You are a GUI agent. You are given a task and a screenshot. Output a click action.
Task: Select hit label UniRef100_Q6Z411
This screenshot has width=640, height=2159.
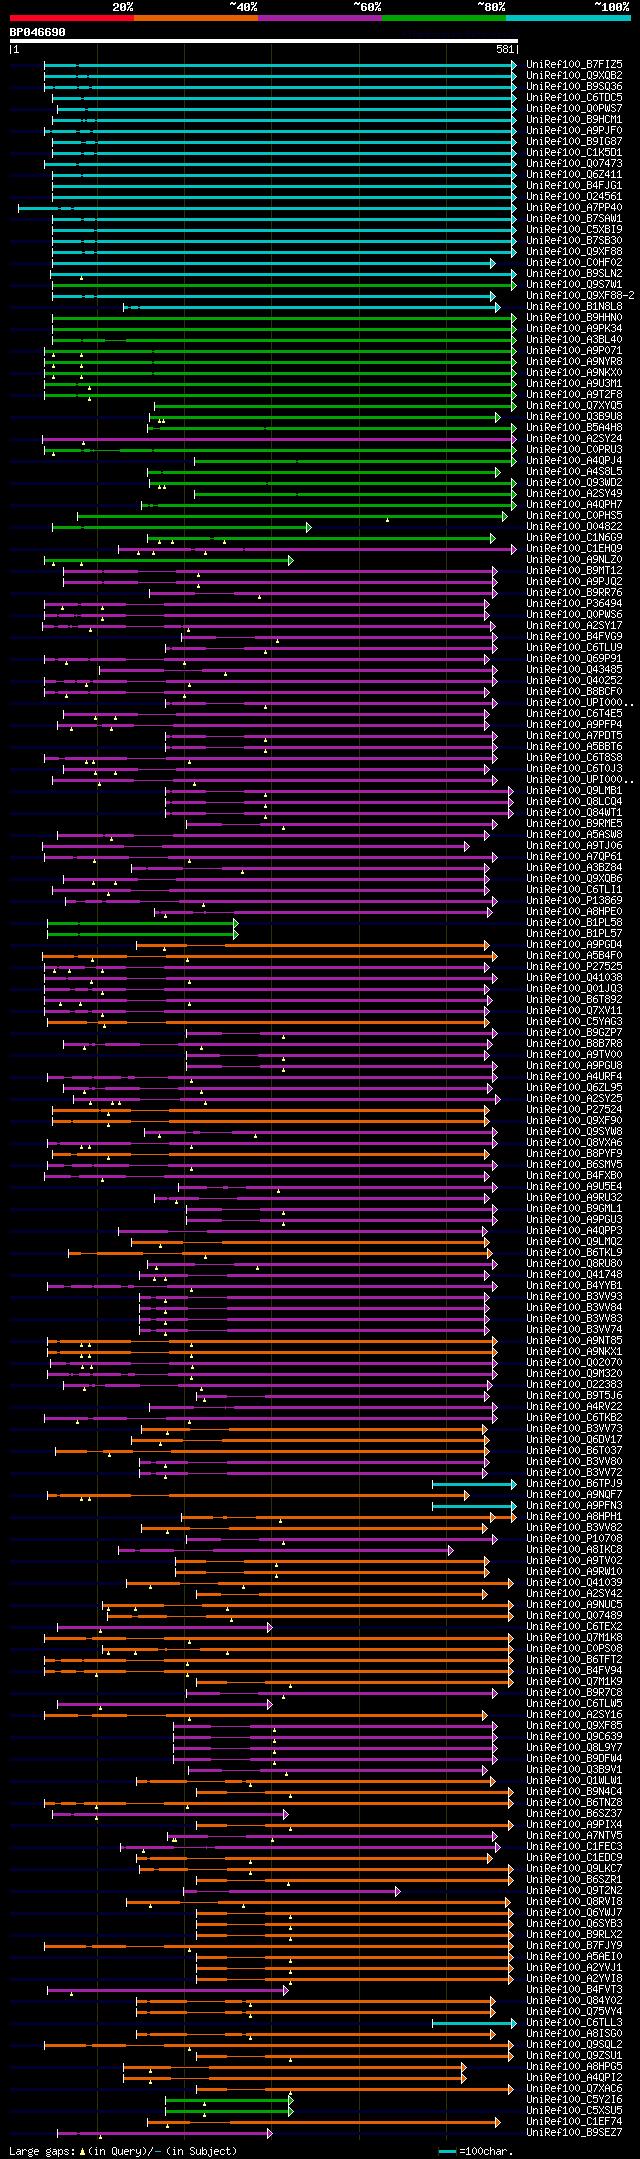pos(574,174)
